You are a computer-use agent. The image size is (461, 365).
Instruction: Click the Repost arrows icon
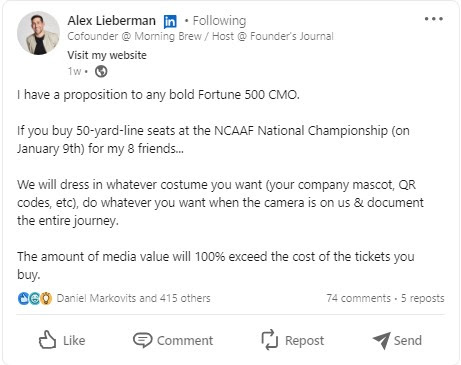click(x=269, y=340)
